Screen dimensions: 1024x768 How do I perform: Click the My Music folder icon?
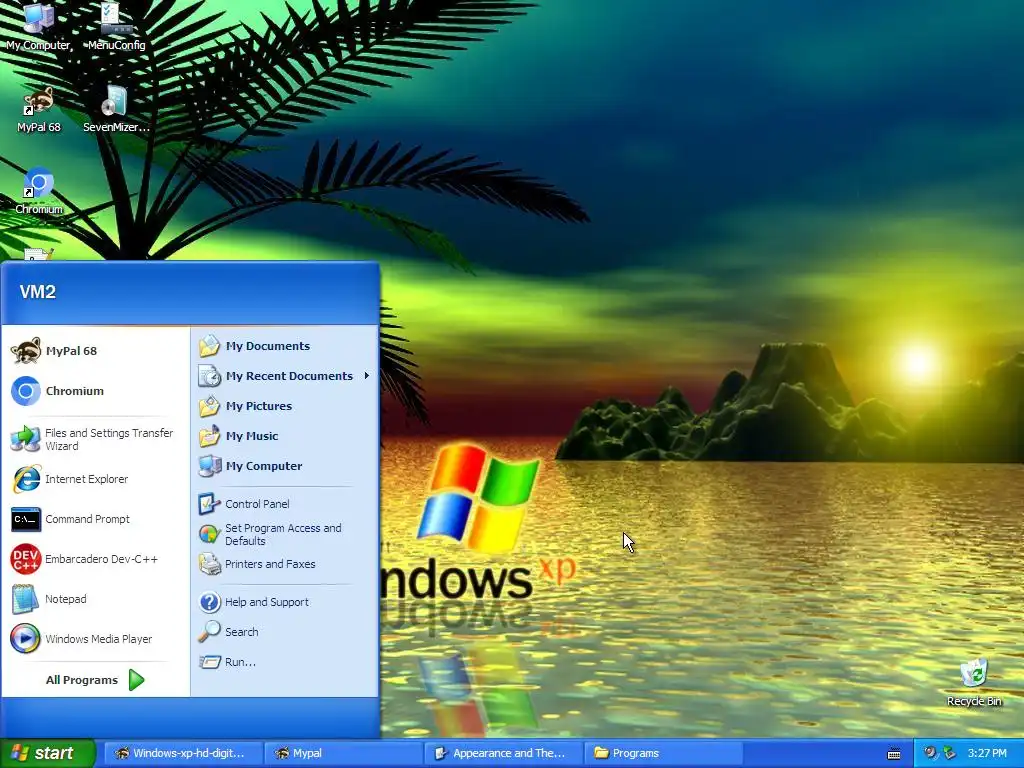[210, 436]
